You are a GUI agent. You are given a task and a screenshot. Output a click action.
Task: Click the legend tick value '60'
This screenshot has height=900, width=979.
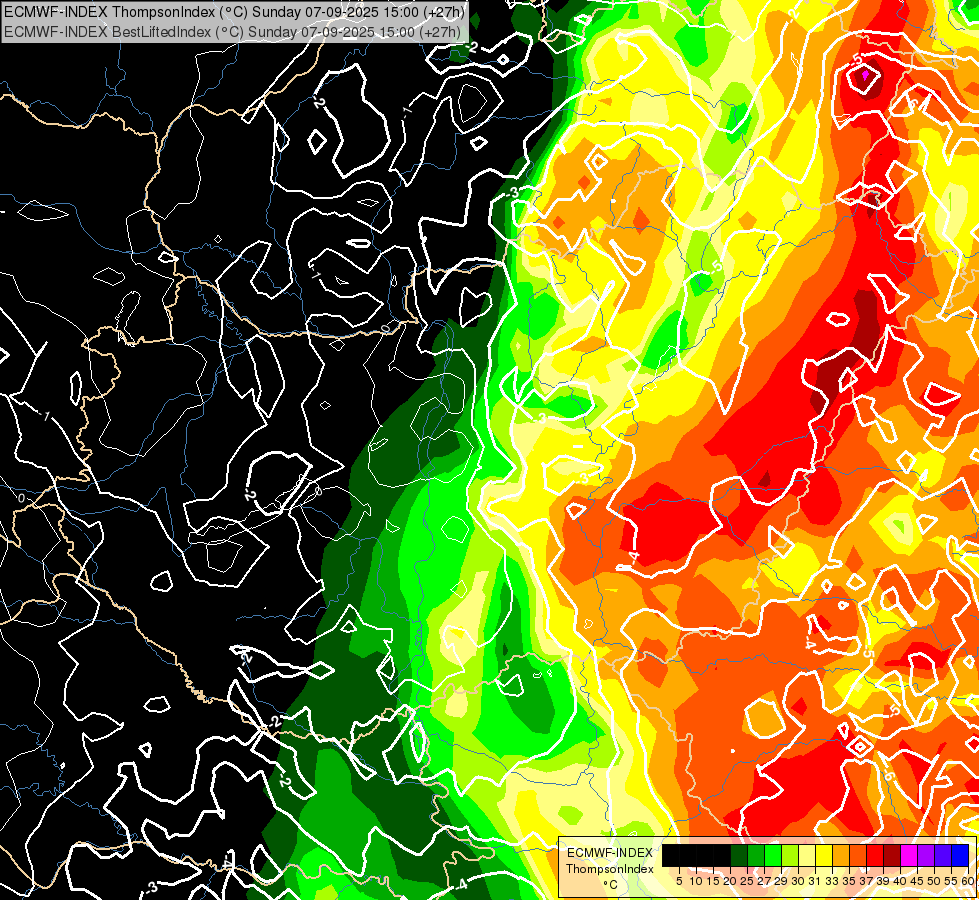click(x=968, y=881)
